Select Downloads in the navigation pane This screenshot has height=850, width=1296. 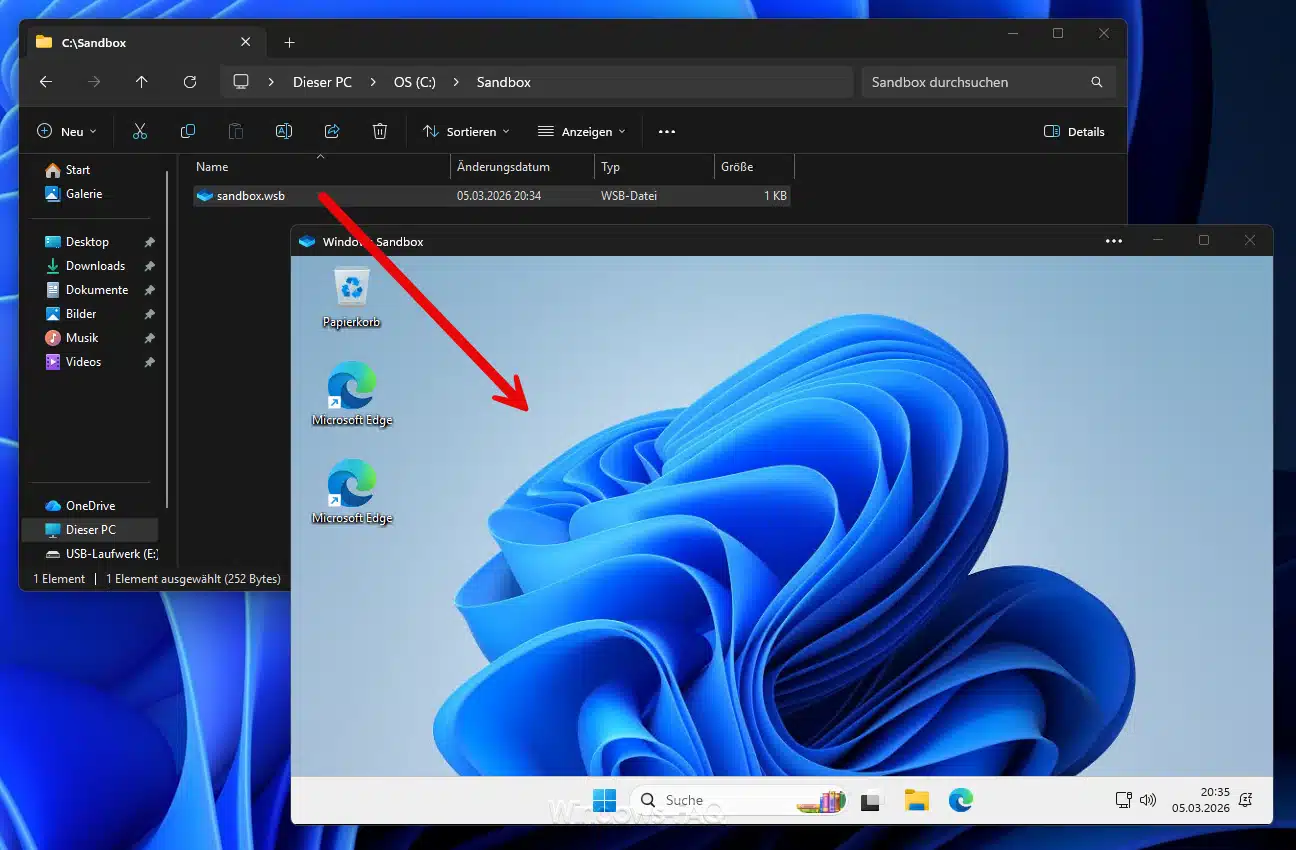pos(95,266)
